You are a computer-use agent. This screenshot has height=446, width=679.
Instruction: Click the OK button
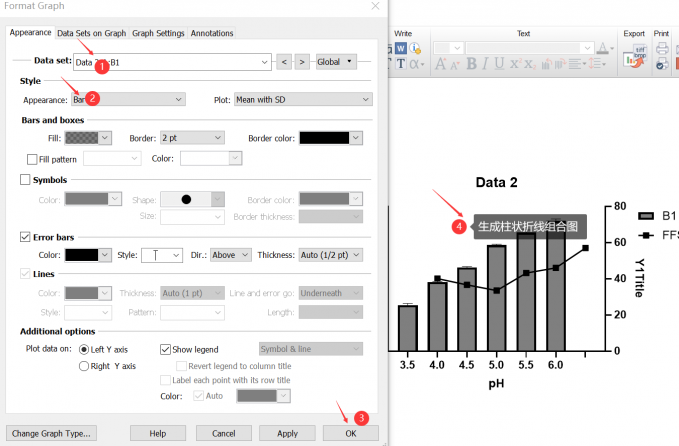tap(351, 433)
